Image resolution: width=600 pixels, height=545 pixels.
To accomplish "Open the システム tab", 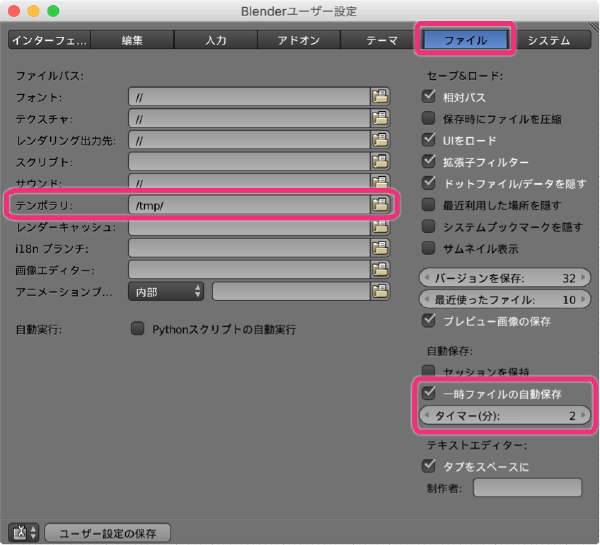I will 548,40.
